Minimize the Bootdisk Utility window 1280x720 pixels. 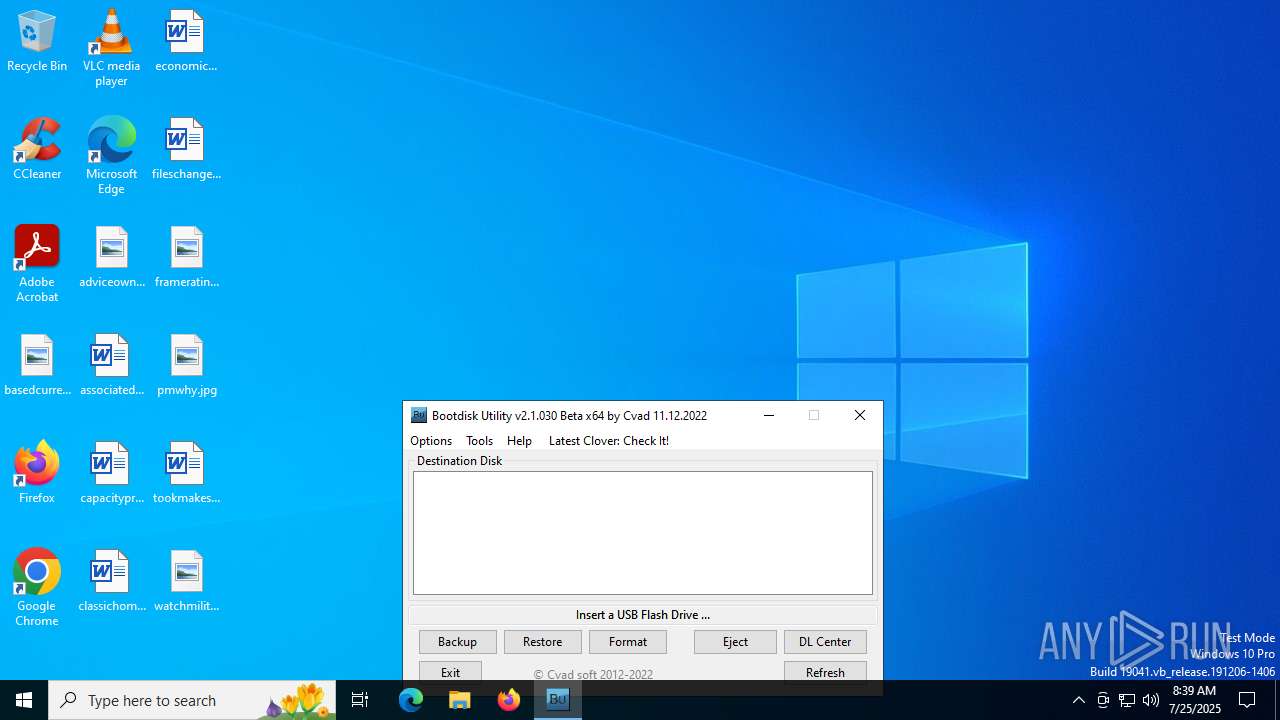[x=769, y=415]
